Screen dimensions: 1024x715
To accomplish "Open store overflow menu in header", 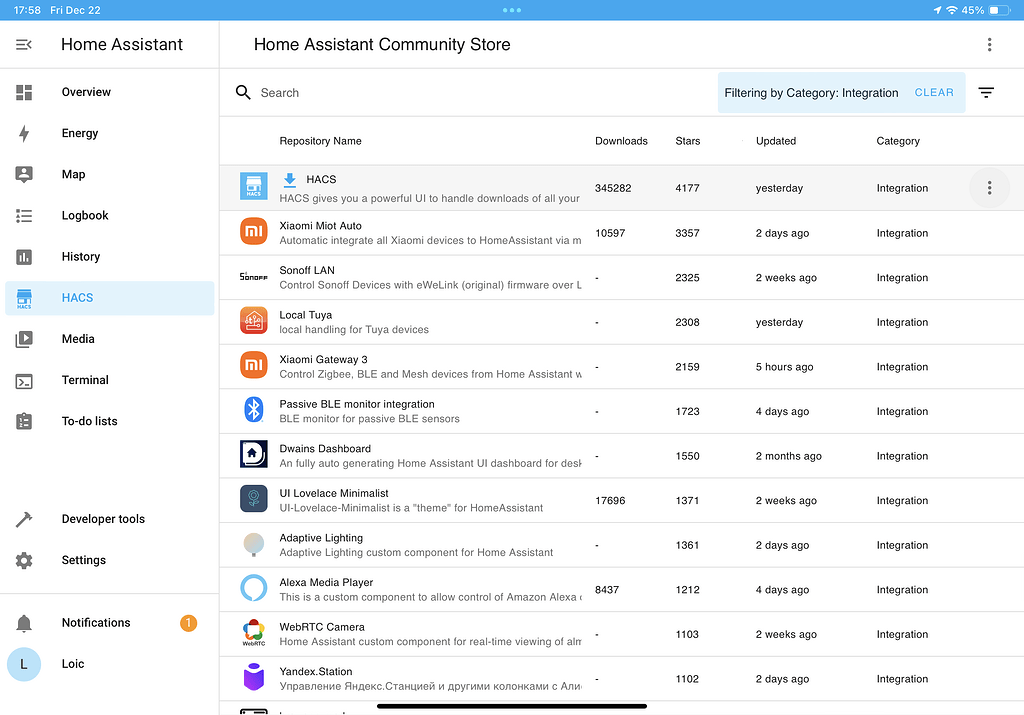I will (989, 45).
